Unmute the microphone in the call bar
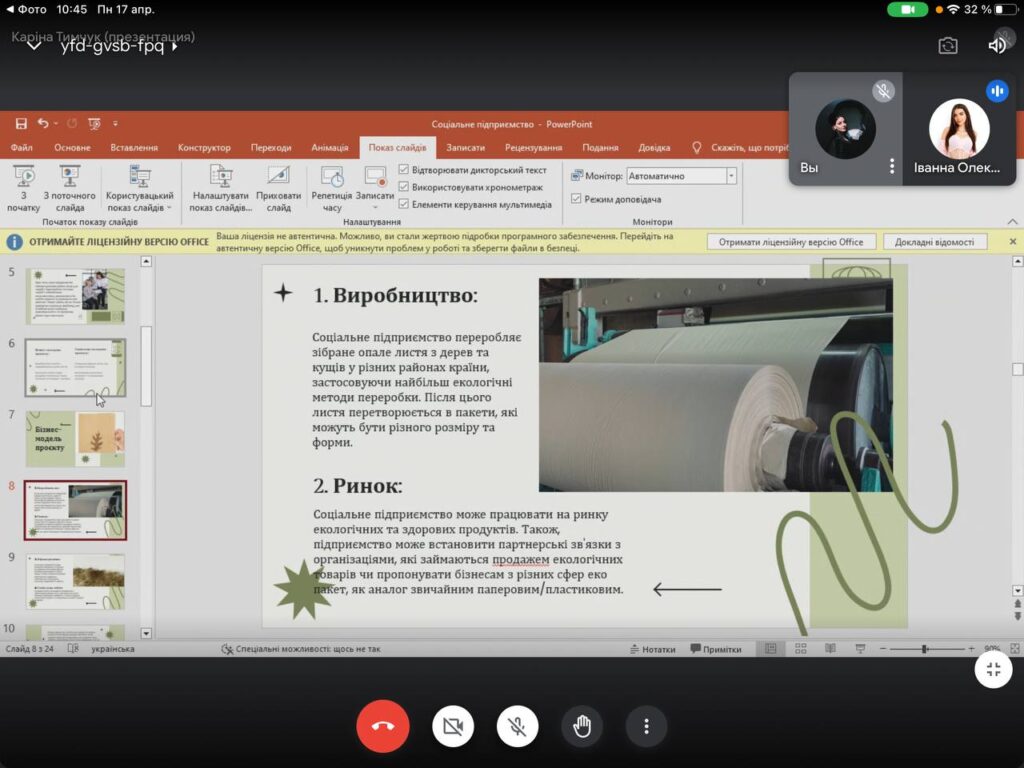Viewport: 1024px width, 768px height. [x=517, y=726]
